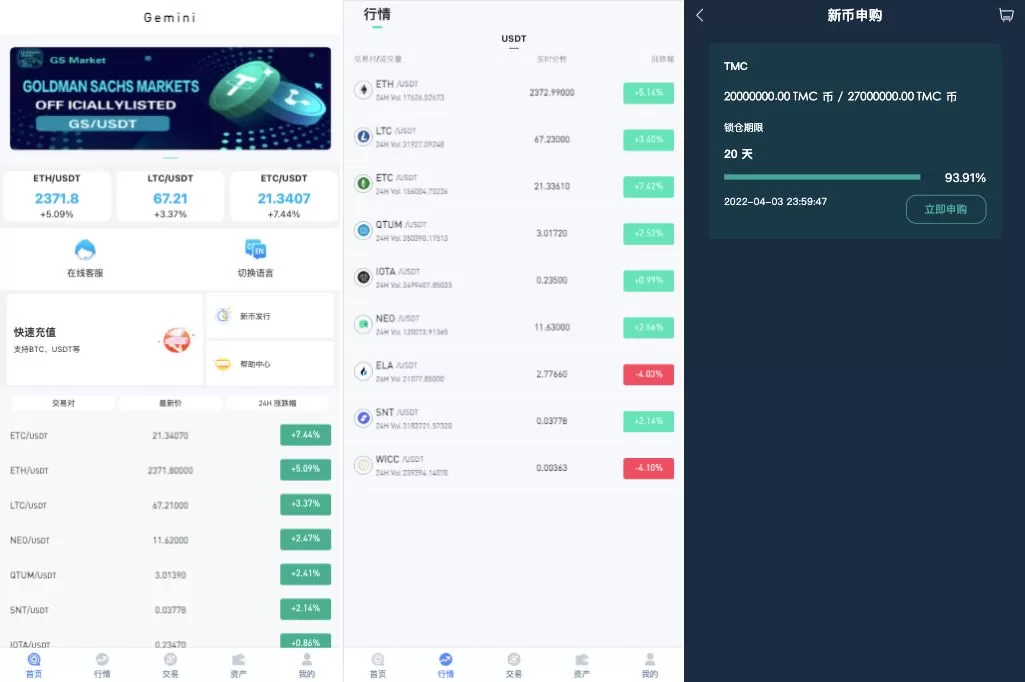Open online customer service (在线客服) icon
1025x682 pixels.
(85, 250)
